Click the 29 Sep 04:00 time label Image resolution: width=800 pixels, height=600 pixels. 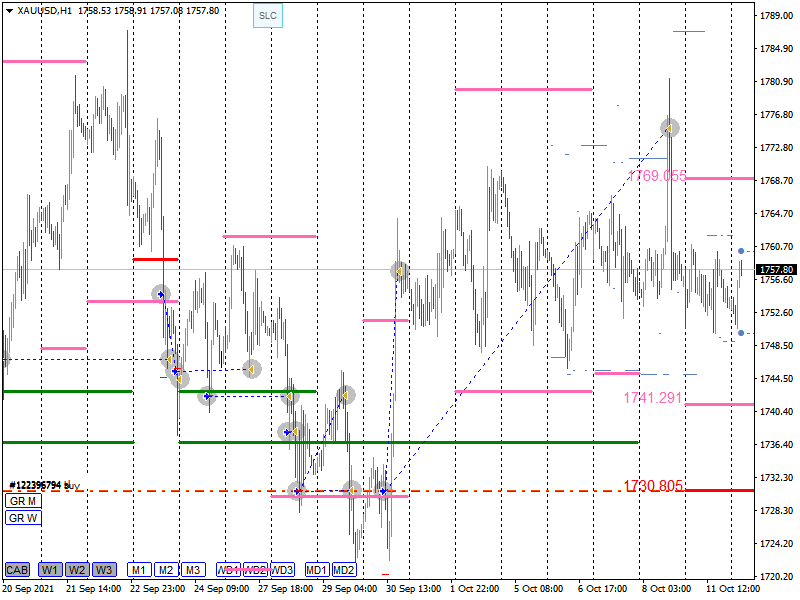point(349,589)
